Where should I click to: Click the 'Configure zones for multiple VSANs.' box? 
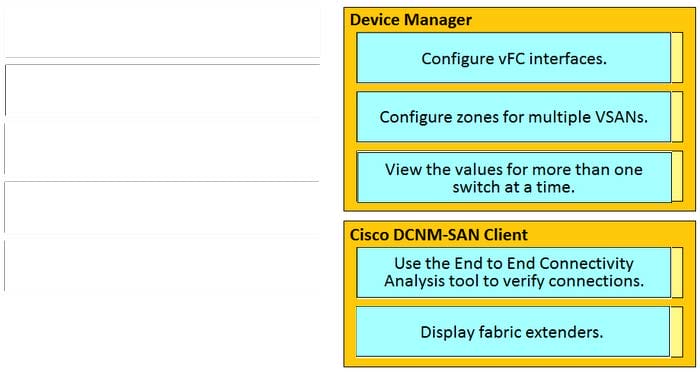click(514, 117)
